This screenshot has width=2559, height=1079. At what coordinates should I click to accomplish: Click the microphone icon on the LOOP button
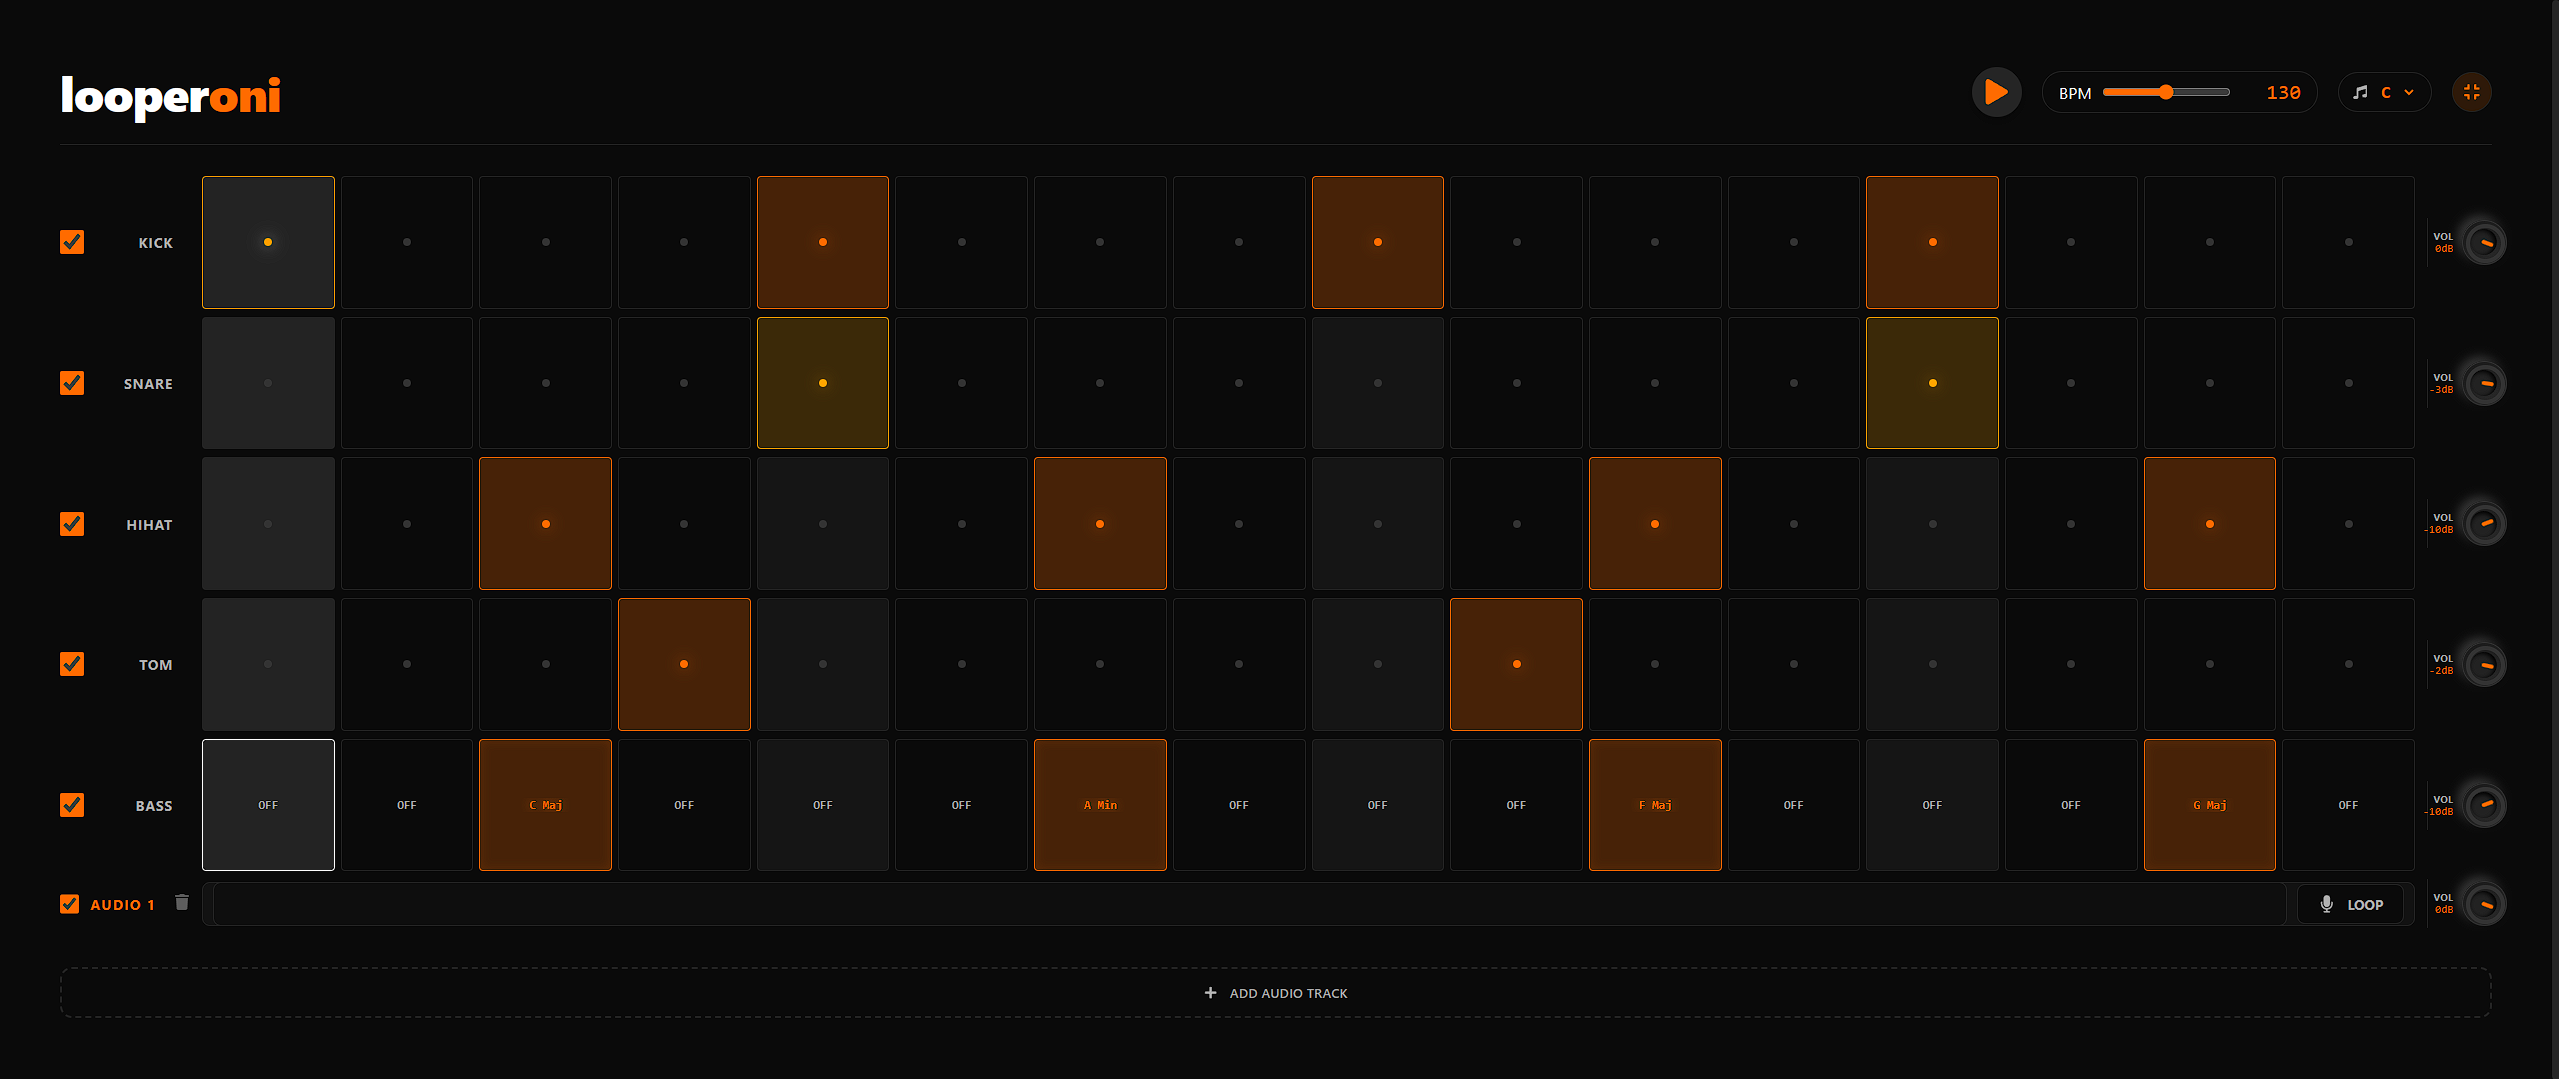pos(2327,903)
